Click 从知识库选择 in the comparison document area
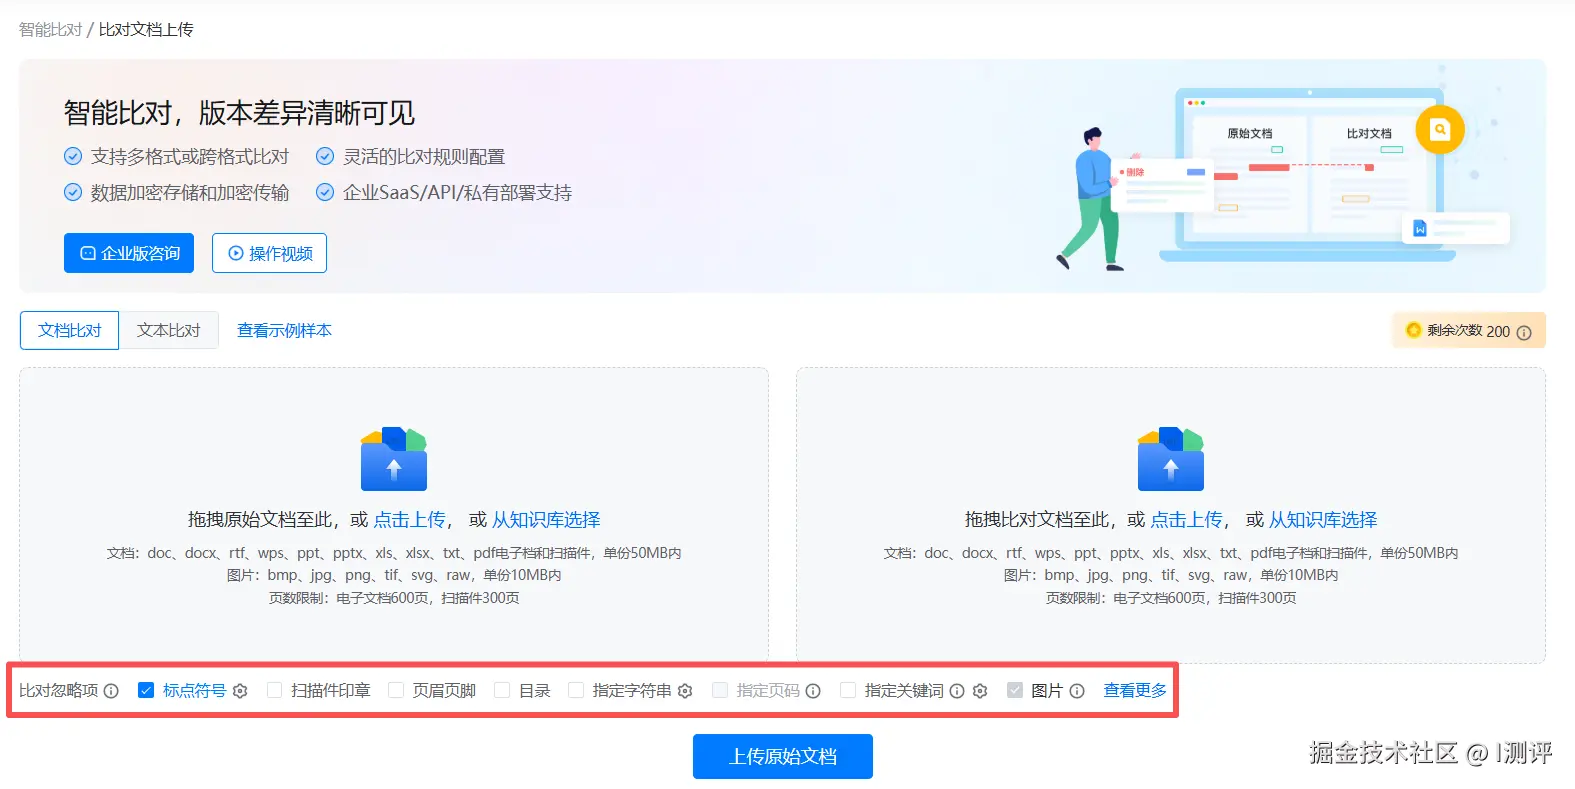Screen dimensions: 1575x789 point(1323,520)
